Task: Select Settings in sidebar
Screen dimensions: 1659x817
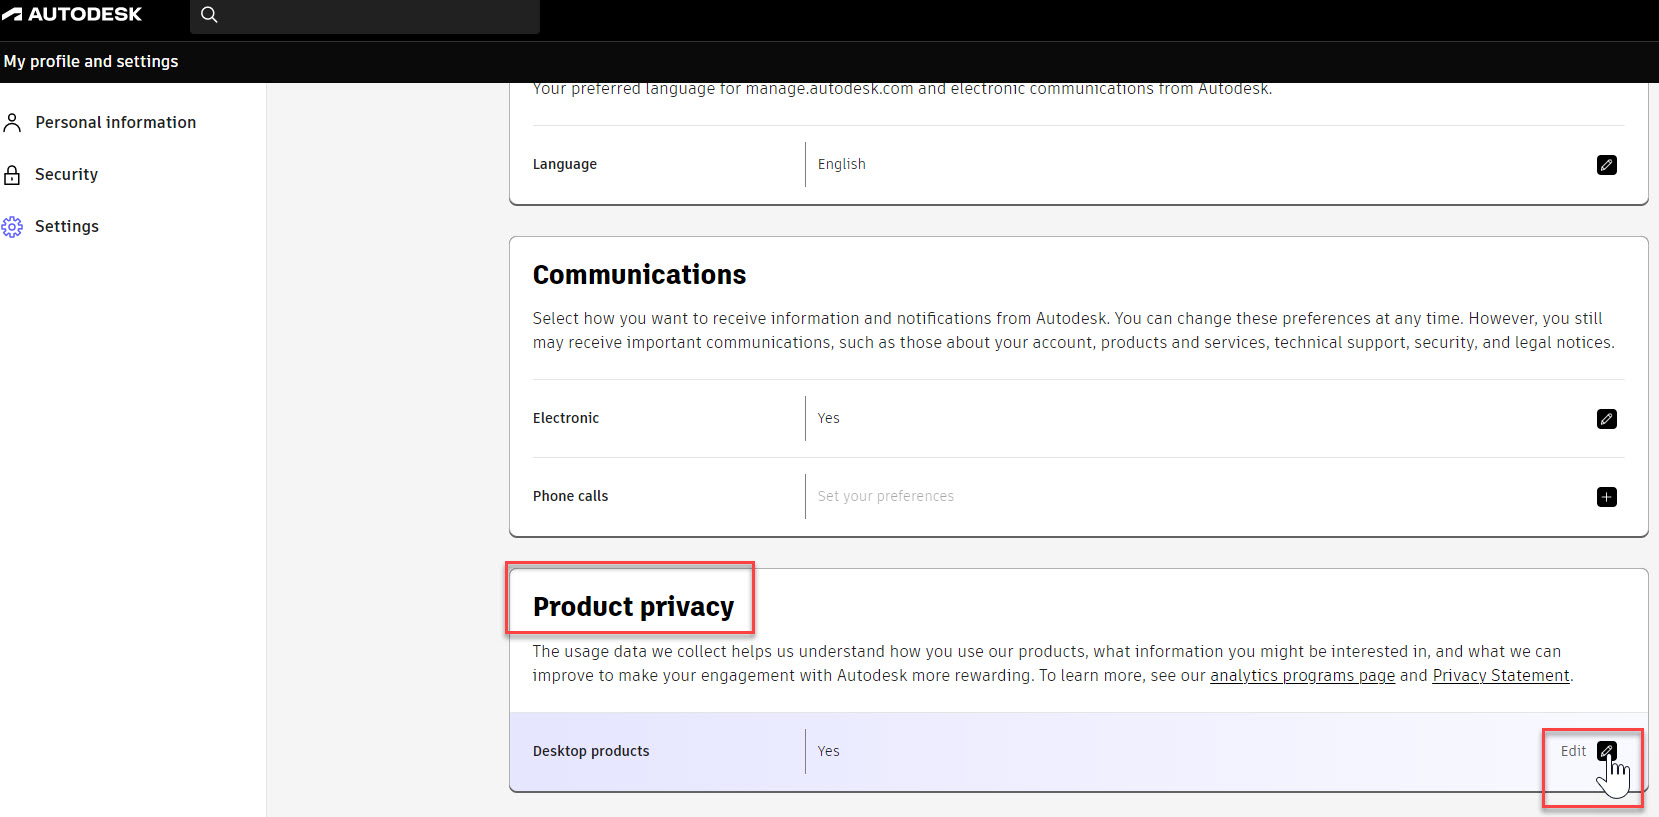Action: click(x=66, y=226)
